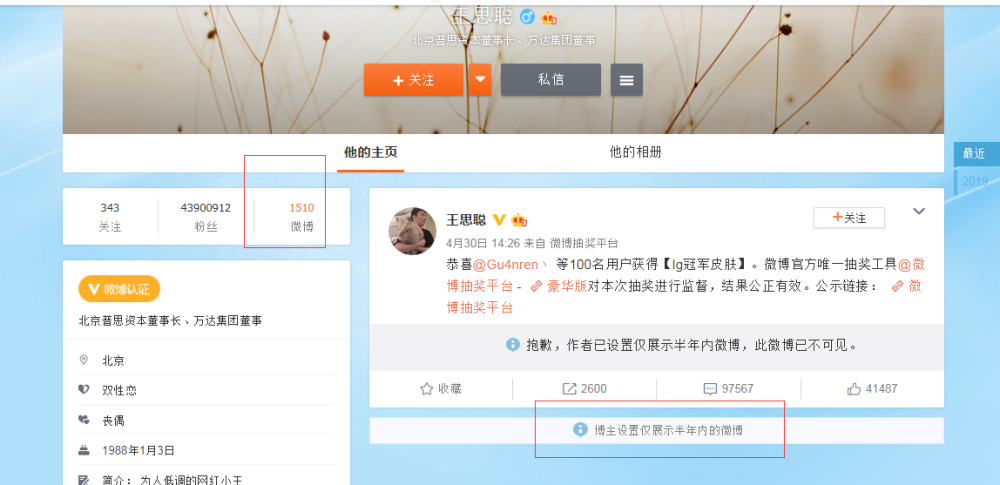The height and width of the screenshot is (485, 1000).
Task: Open 王思聪's avatar in the post
Action: [413, 230]
